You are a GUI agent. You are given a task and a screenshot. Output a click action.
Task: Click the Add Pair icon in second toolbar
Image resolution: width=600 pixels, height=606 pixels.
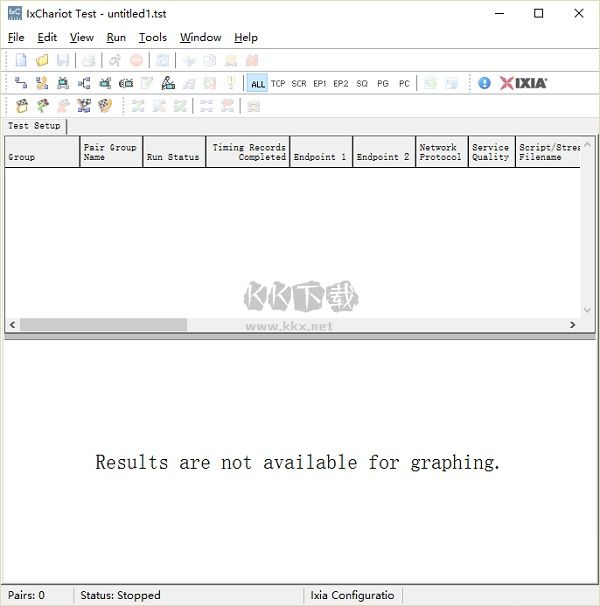tap(21, 83)
